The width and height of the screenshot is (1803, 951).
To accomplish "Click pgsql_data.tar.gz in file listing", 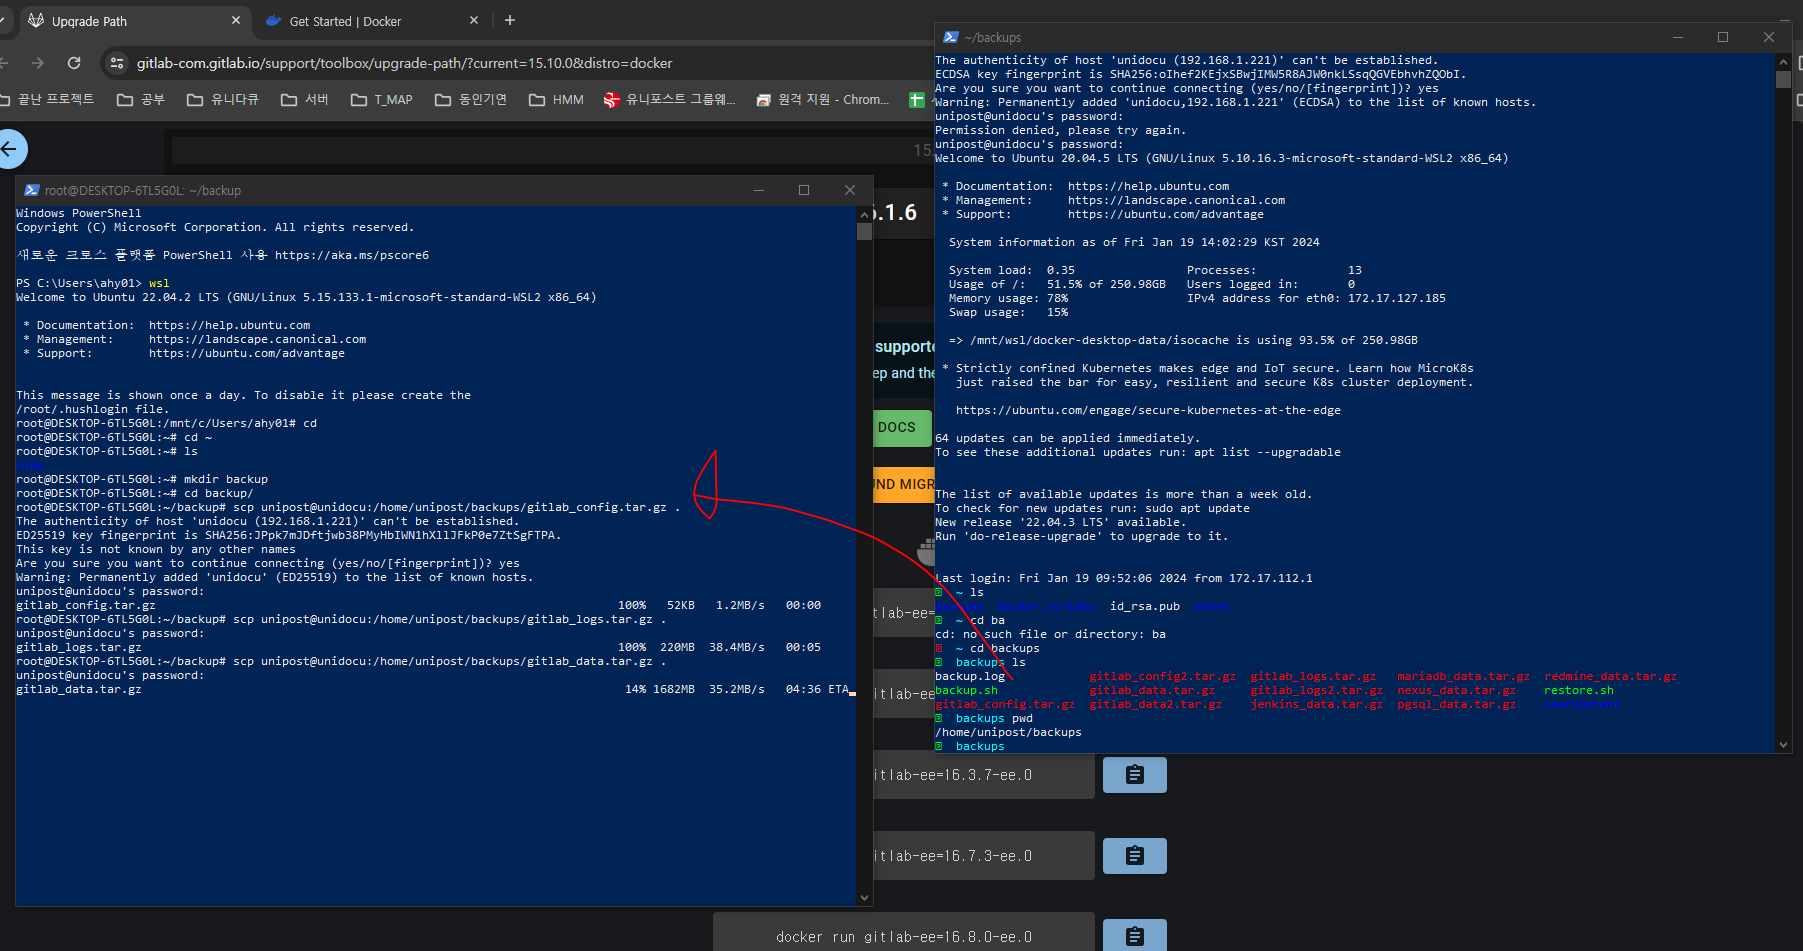I will 1456,704.
